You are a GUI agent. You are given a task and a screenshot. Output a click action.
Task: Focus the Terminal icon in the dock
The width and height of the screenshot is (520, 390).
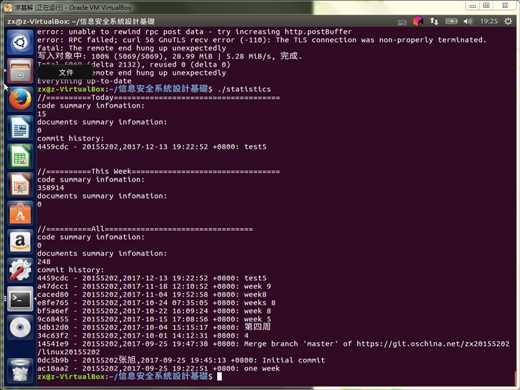tap(20, 299)
